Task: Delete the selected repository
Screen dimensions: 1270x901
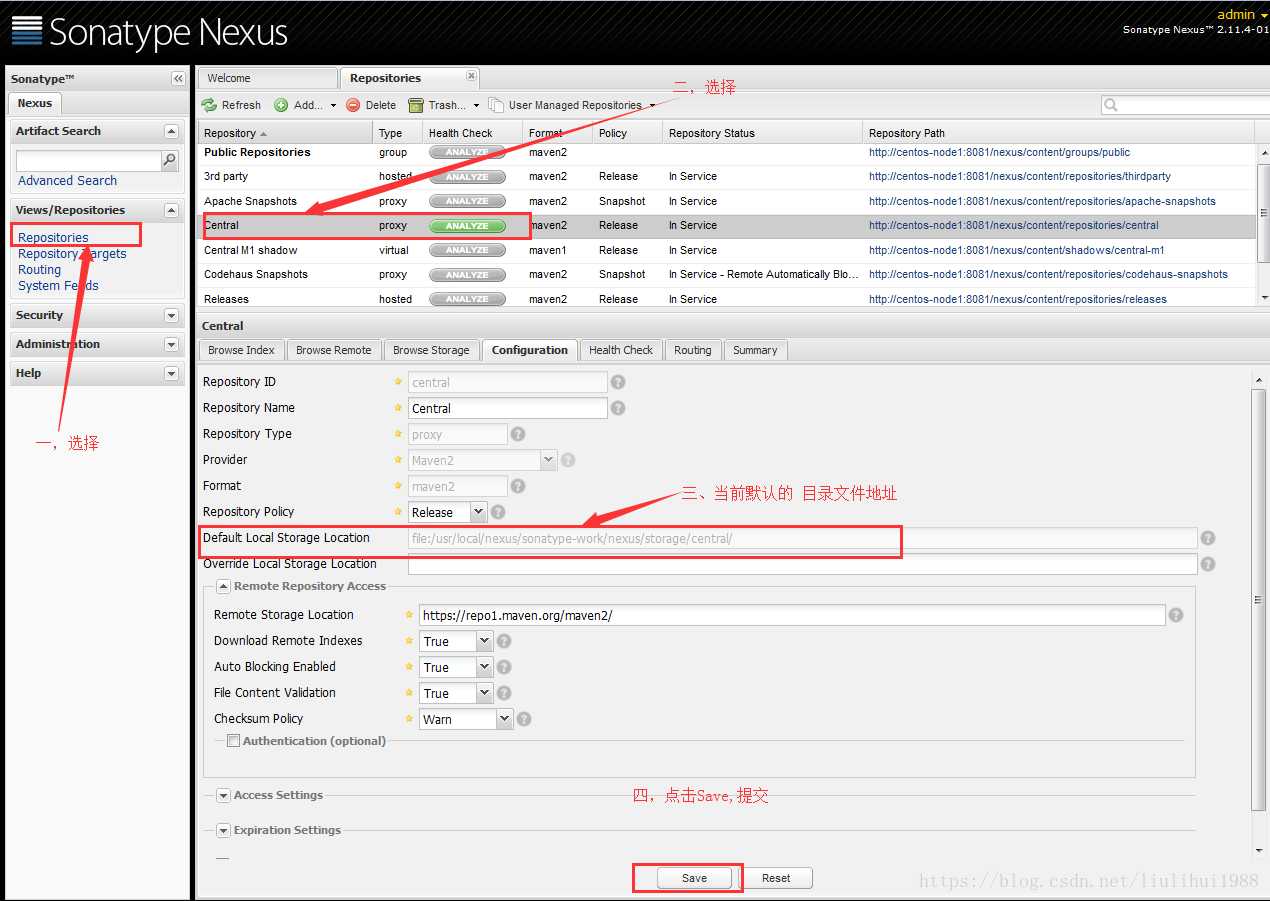Action: pyautogui.click(x=371, y=105)
